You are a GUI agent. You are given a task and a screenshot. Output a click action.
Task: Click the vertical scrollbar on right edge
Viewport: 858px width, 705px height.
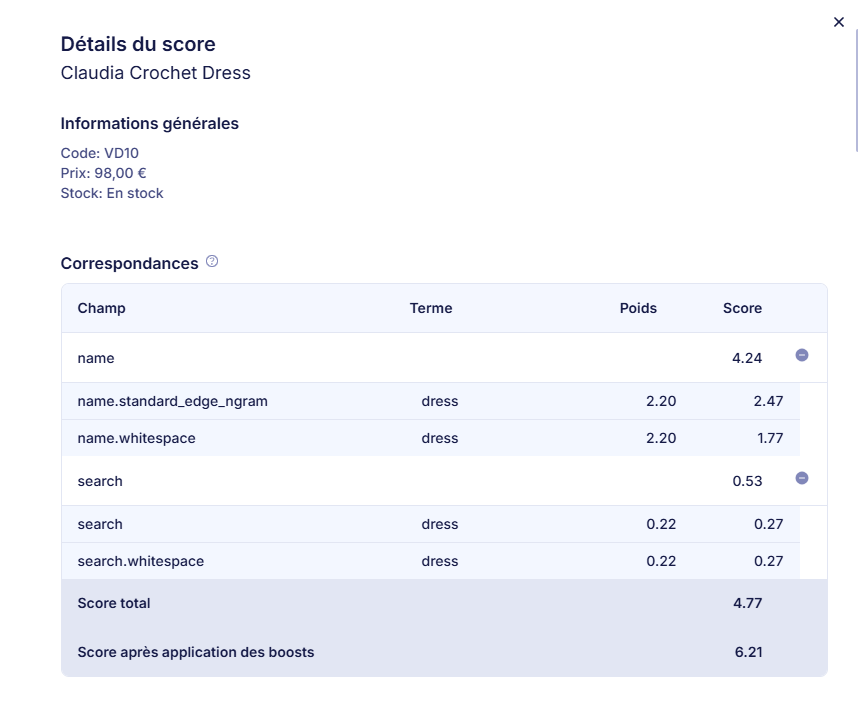tap(855, 90)
